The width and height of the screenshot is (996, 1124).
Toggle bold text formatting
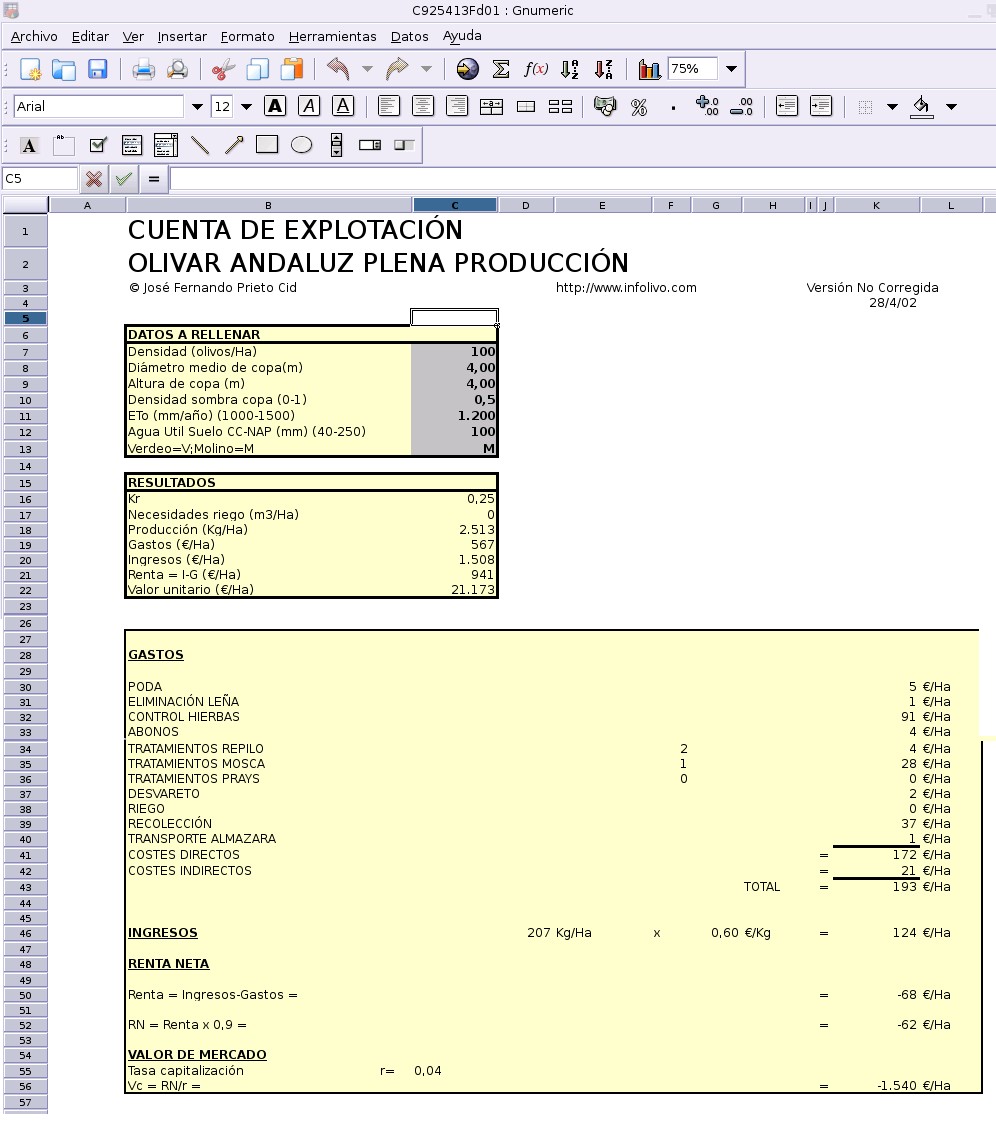tap(275, 106)
